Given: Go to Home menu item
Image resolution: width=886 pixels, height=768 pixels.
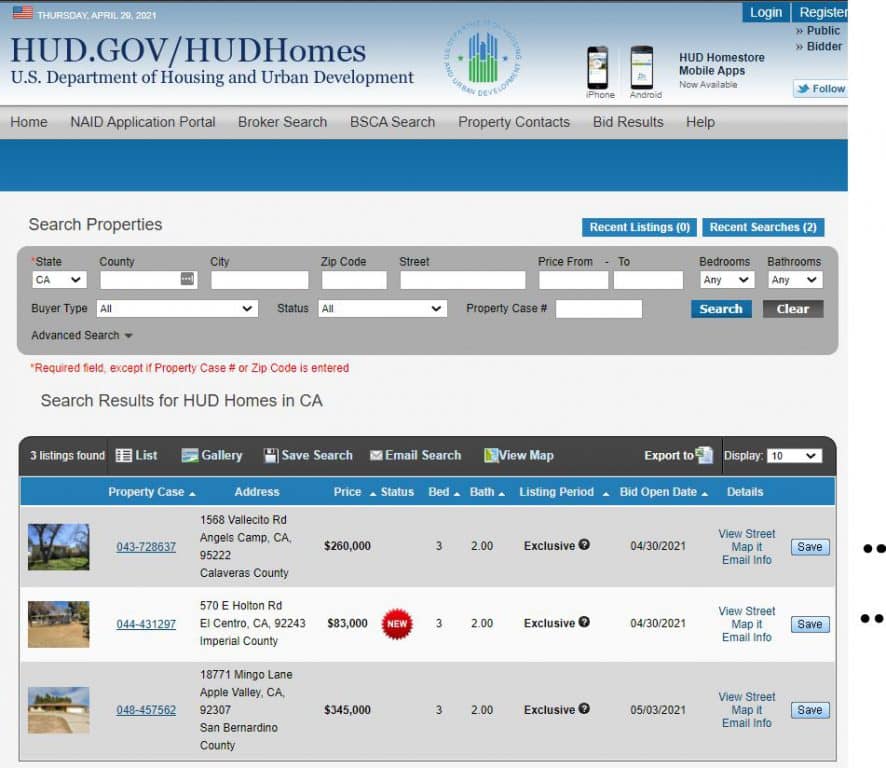Looking at the screenshot, I should [29, 122].
